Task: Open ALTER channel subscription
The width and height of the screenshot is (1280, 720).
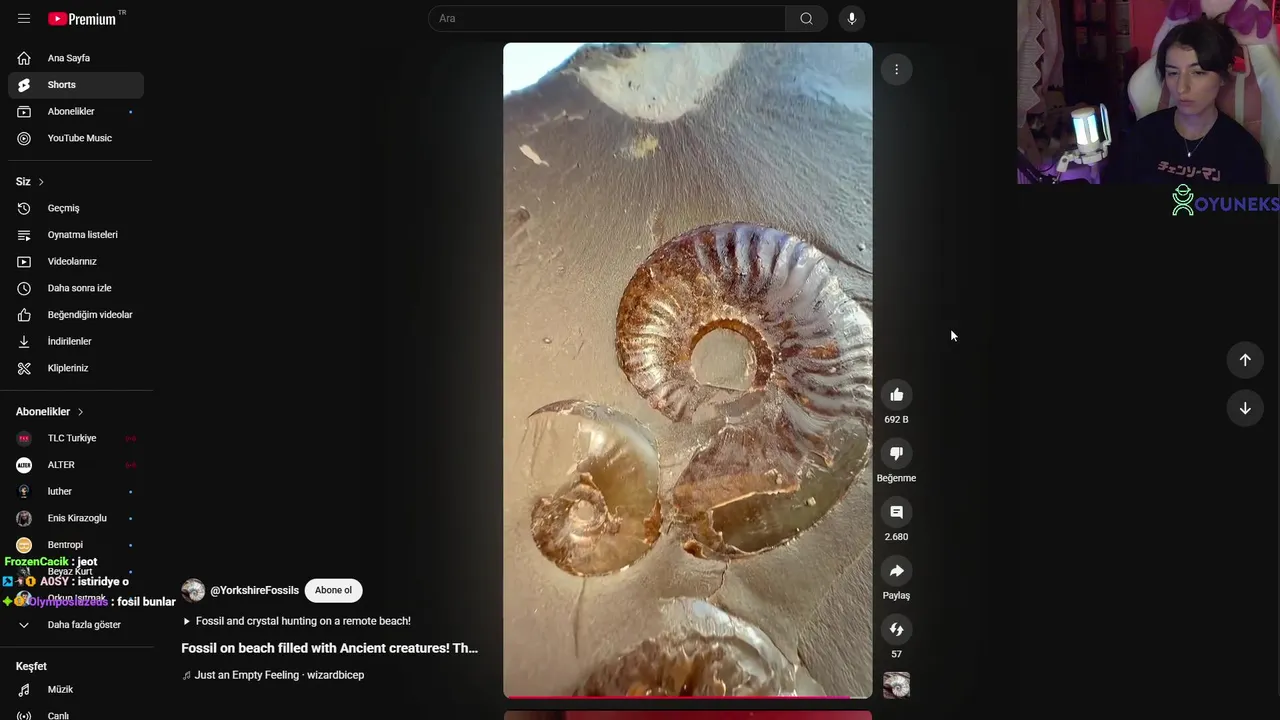Action: [76, 465]
